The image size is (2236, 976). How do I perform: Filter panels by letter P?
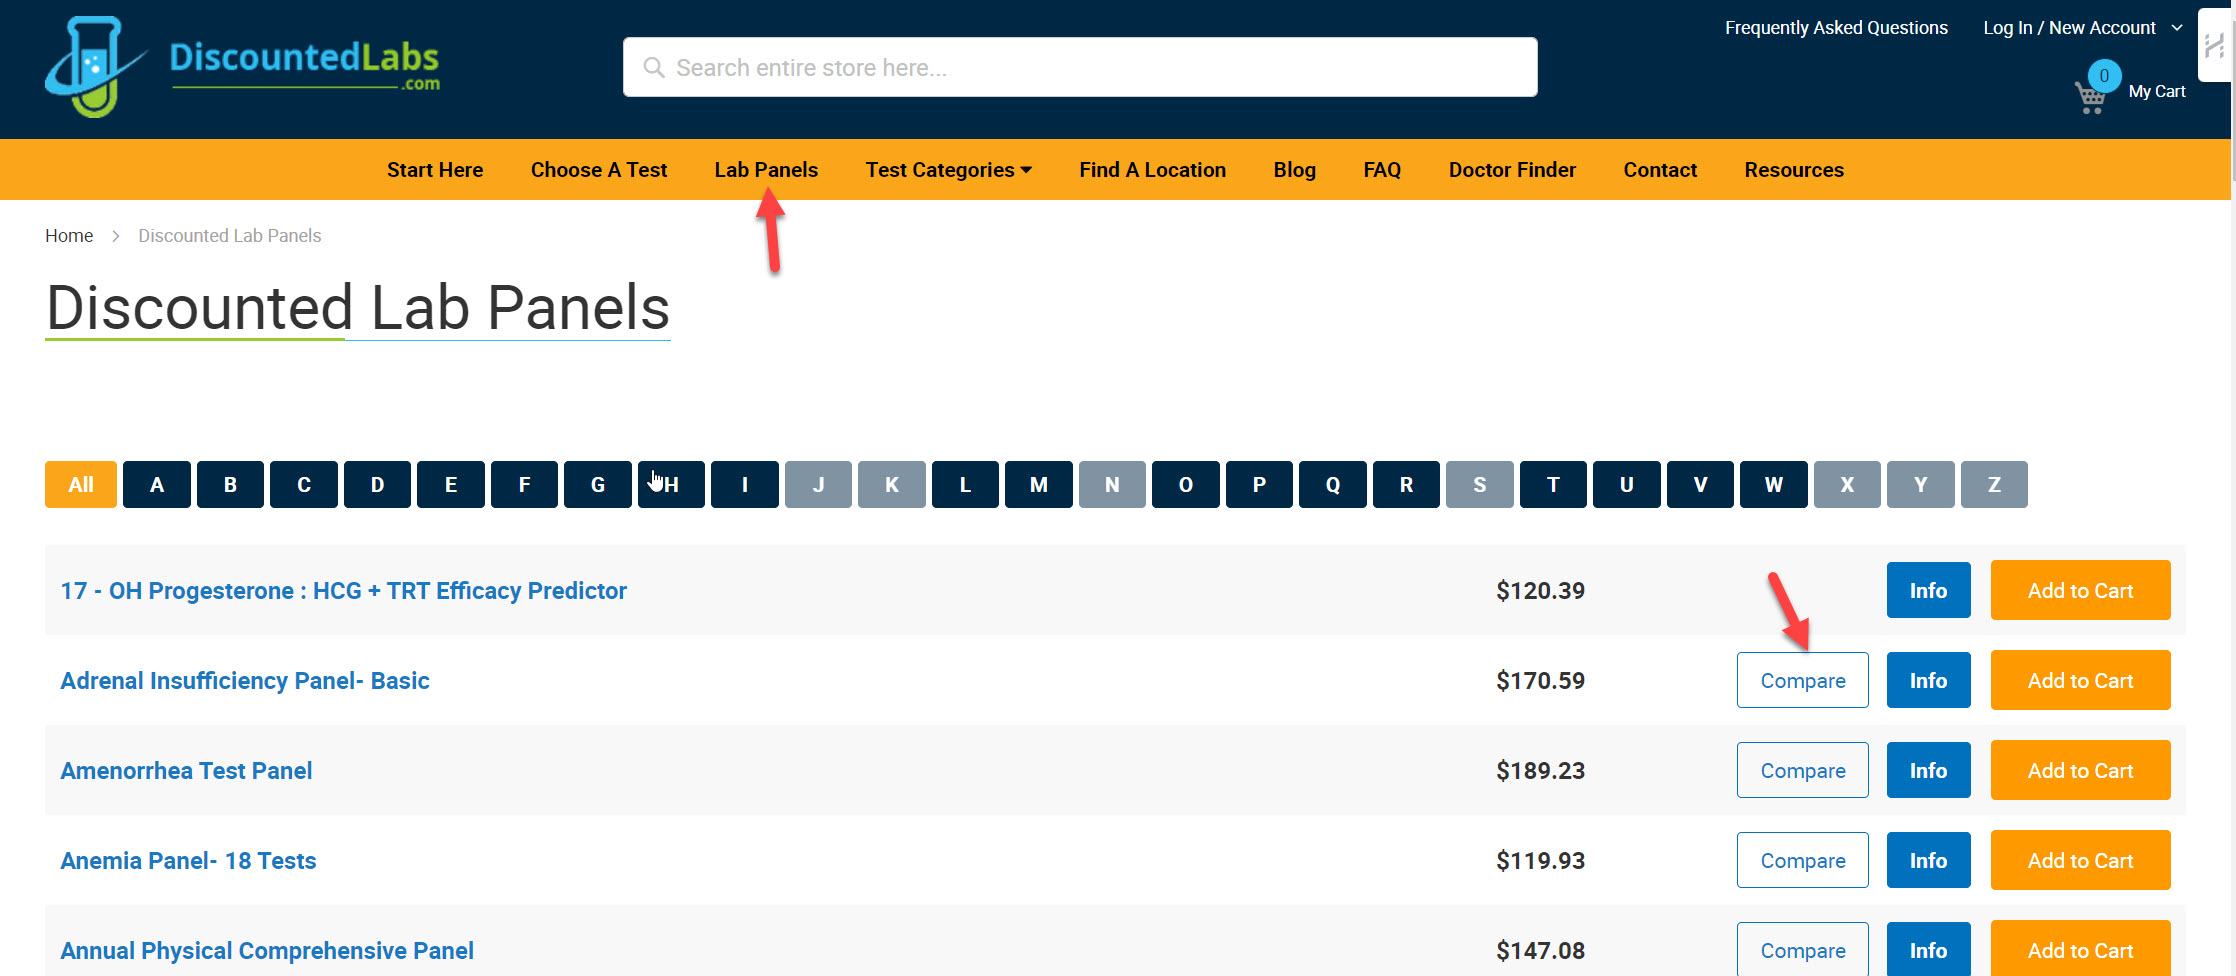tap(1259, 484)
